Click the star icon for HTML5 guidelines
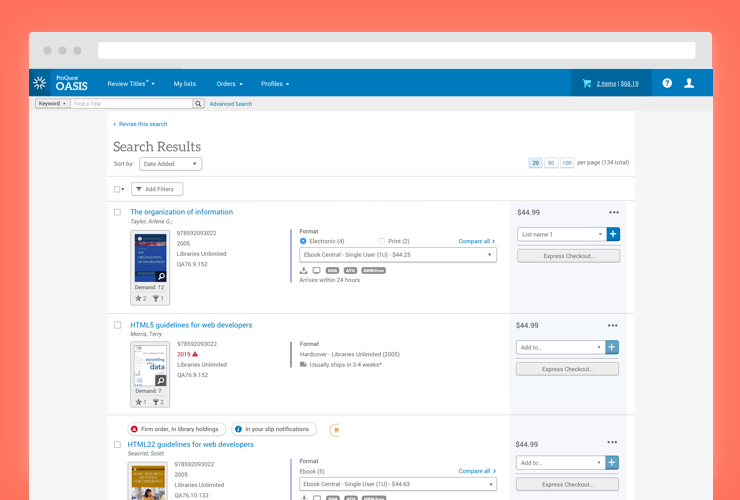 [138, 402]
